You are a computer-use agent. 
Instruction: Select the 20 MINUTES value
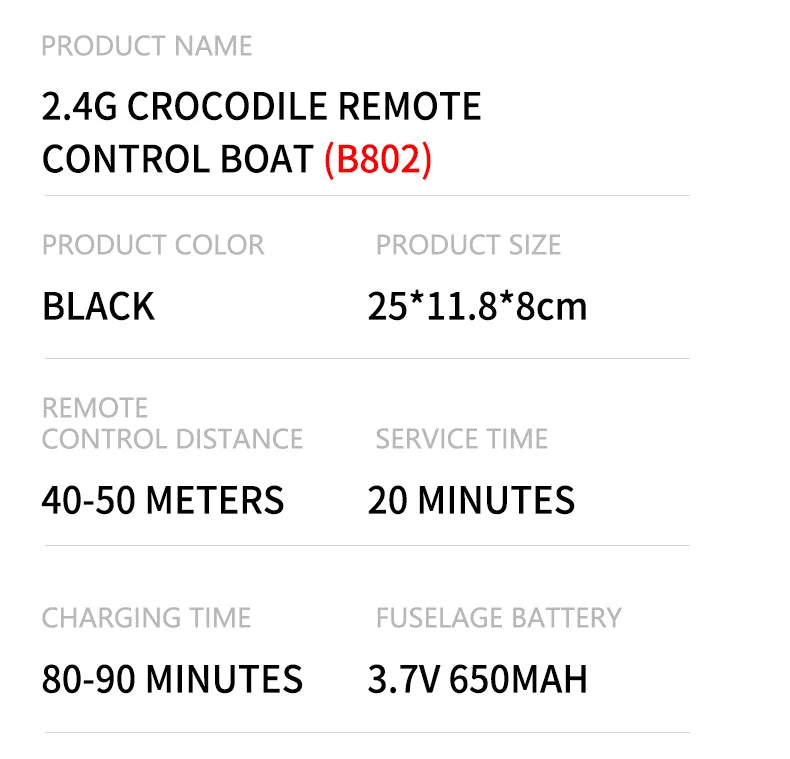click(x=471, y=500)
